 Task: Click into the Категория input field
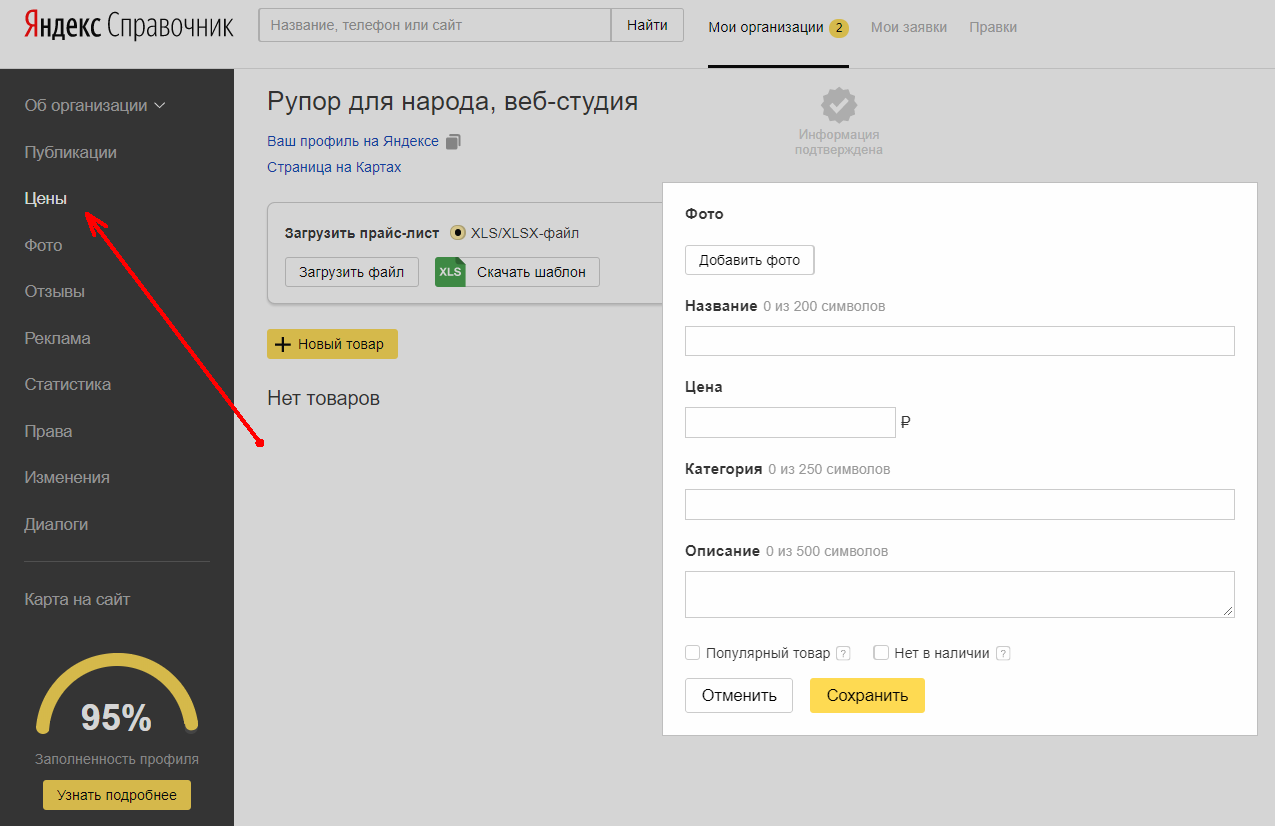click(x=960, y=505)
